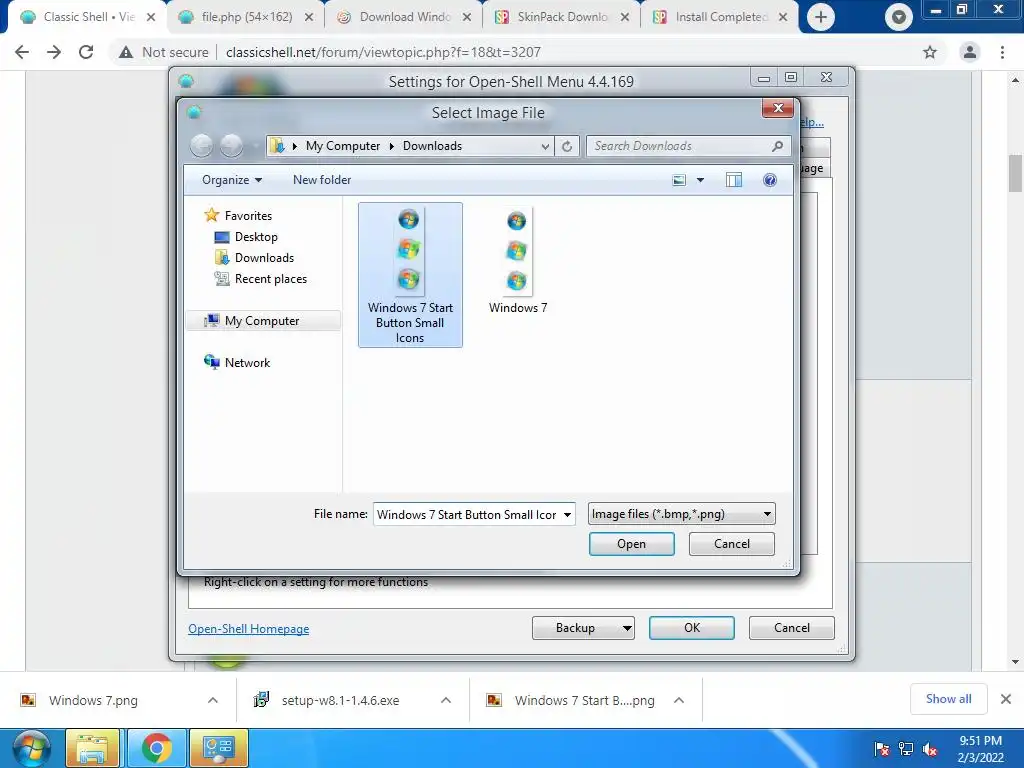Select the Windows 7 Start Button Small Icons thumbnail
1024x768 pixels.
point(410,274)
